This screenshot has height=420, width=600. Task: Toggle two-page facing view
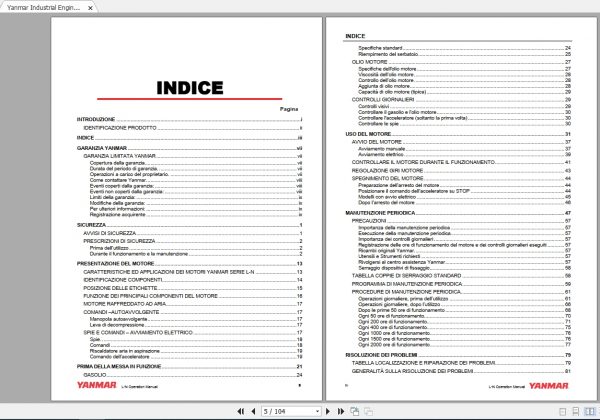click(x=590, y=412)
